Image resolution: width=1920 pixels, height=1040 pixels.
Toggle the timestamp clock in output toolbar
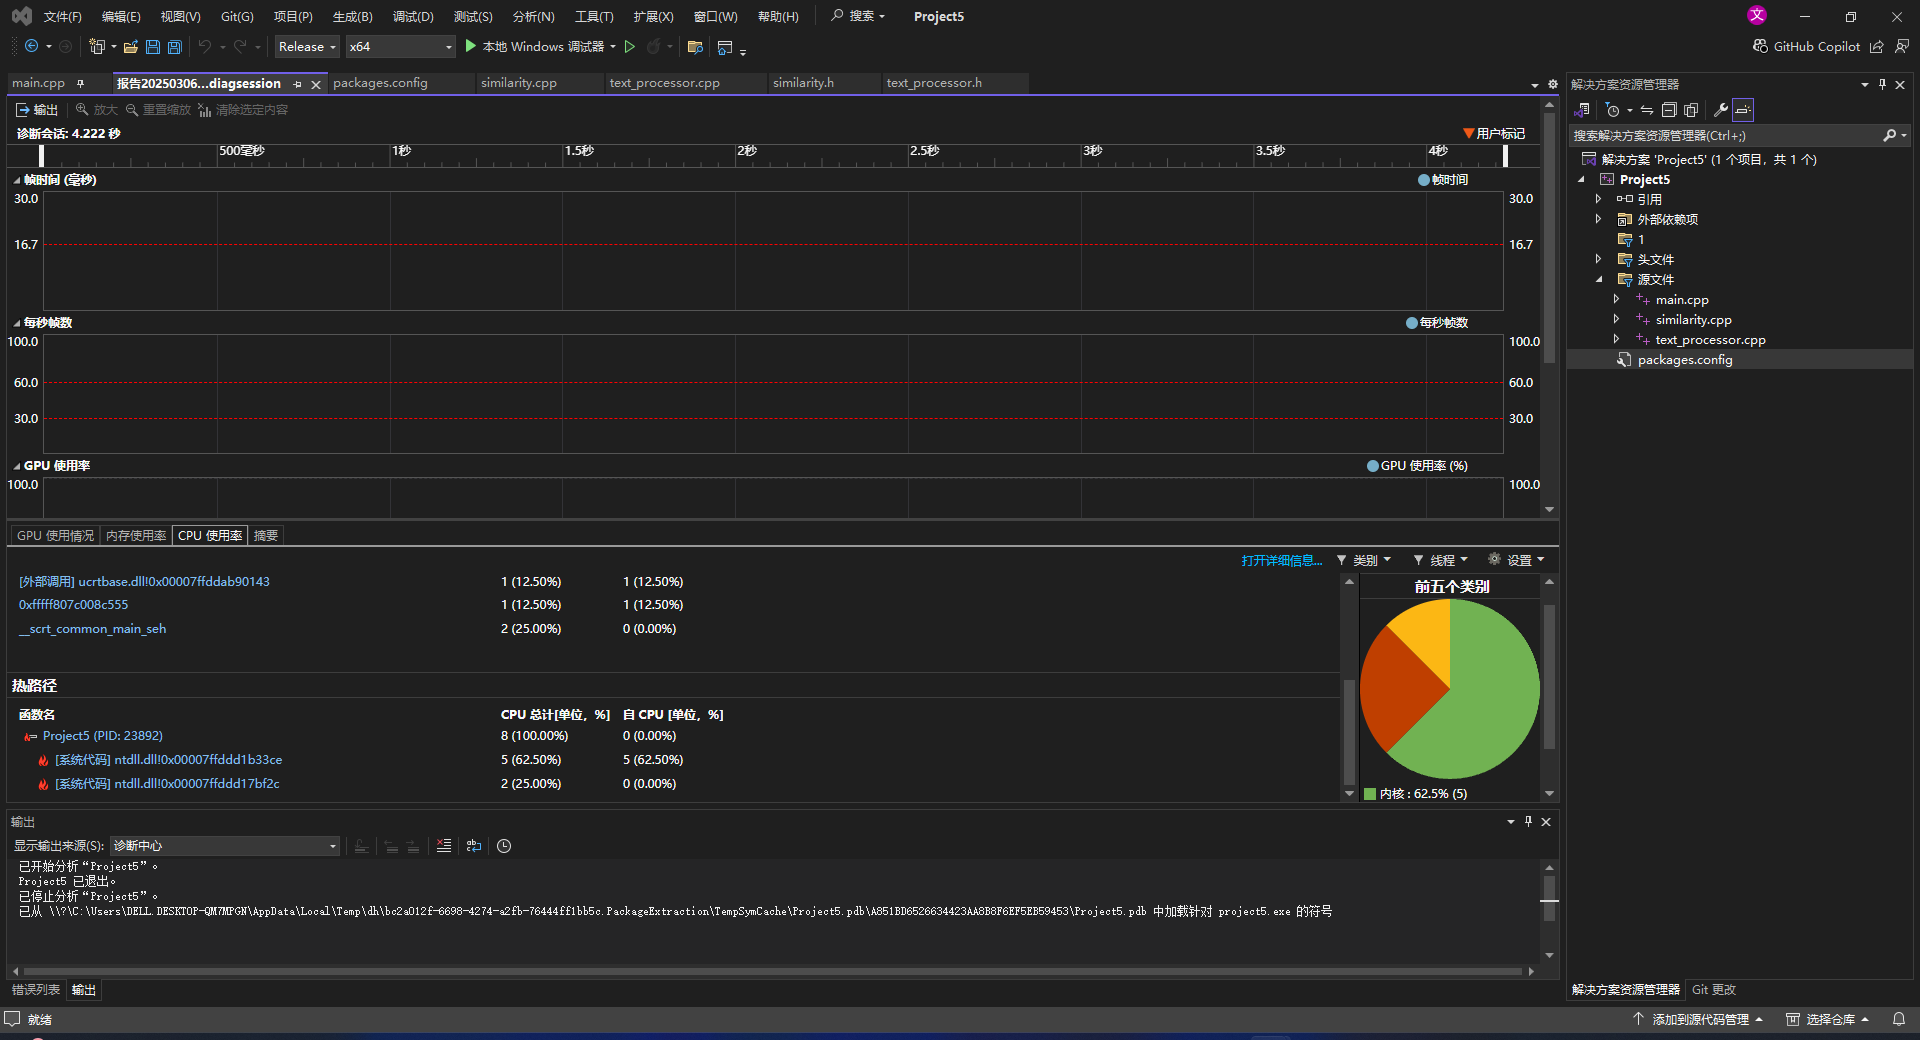coord(504,846)
